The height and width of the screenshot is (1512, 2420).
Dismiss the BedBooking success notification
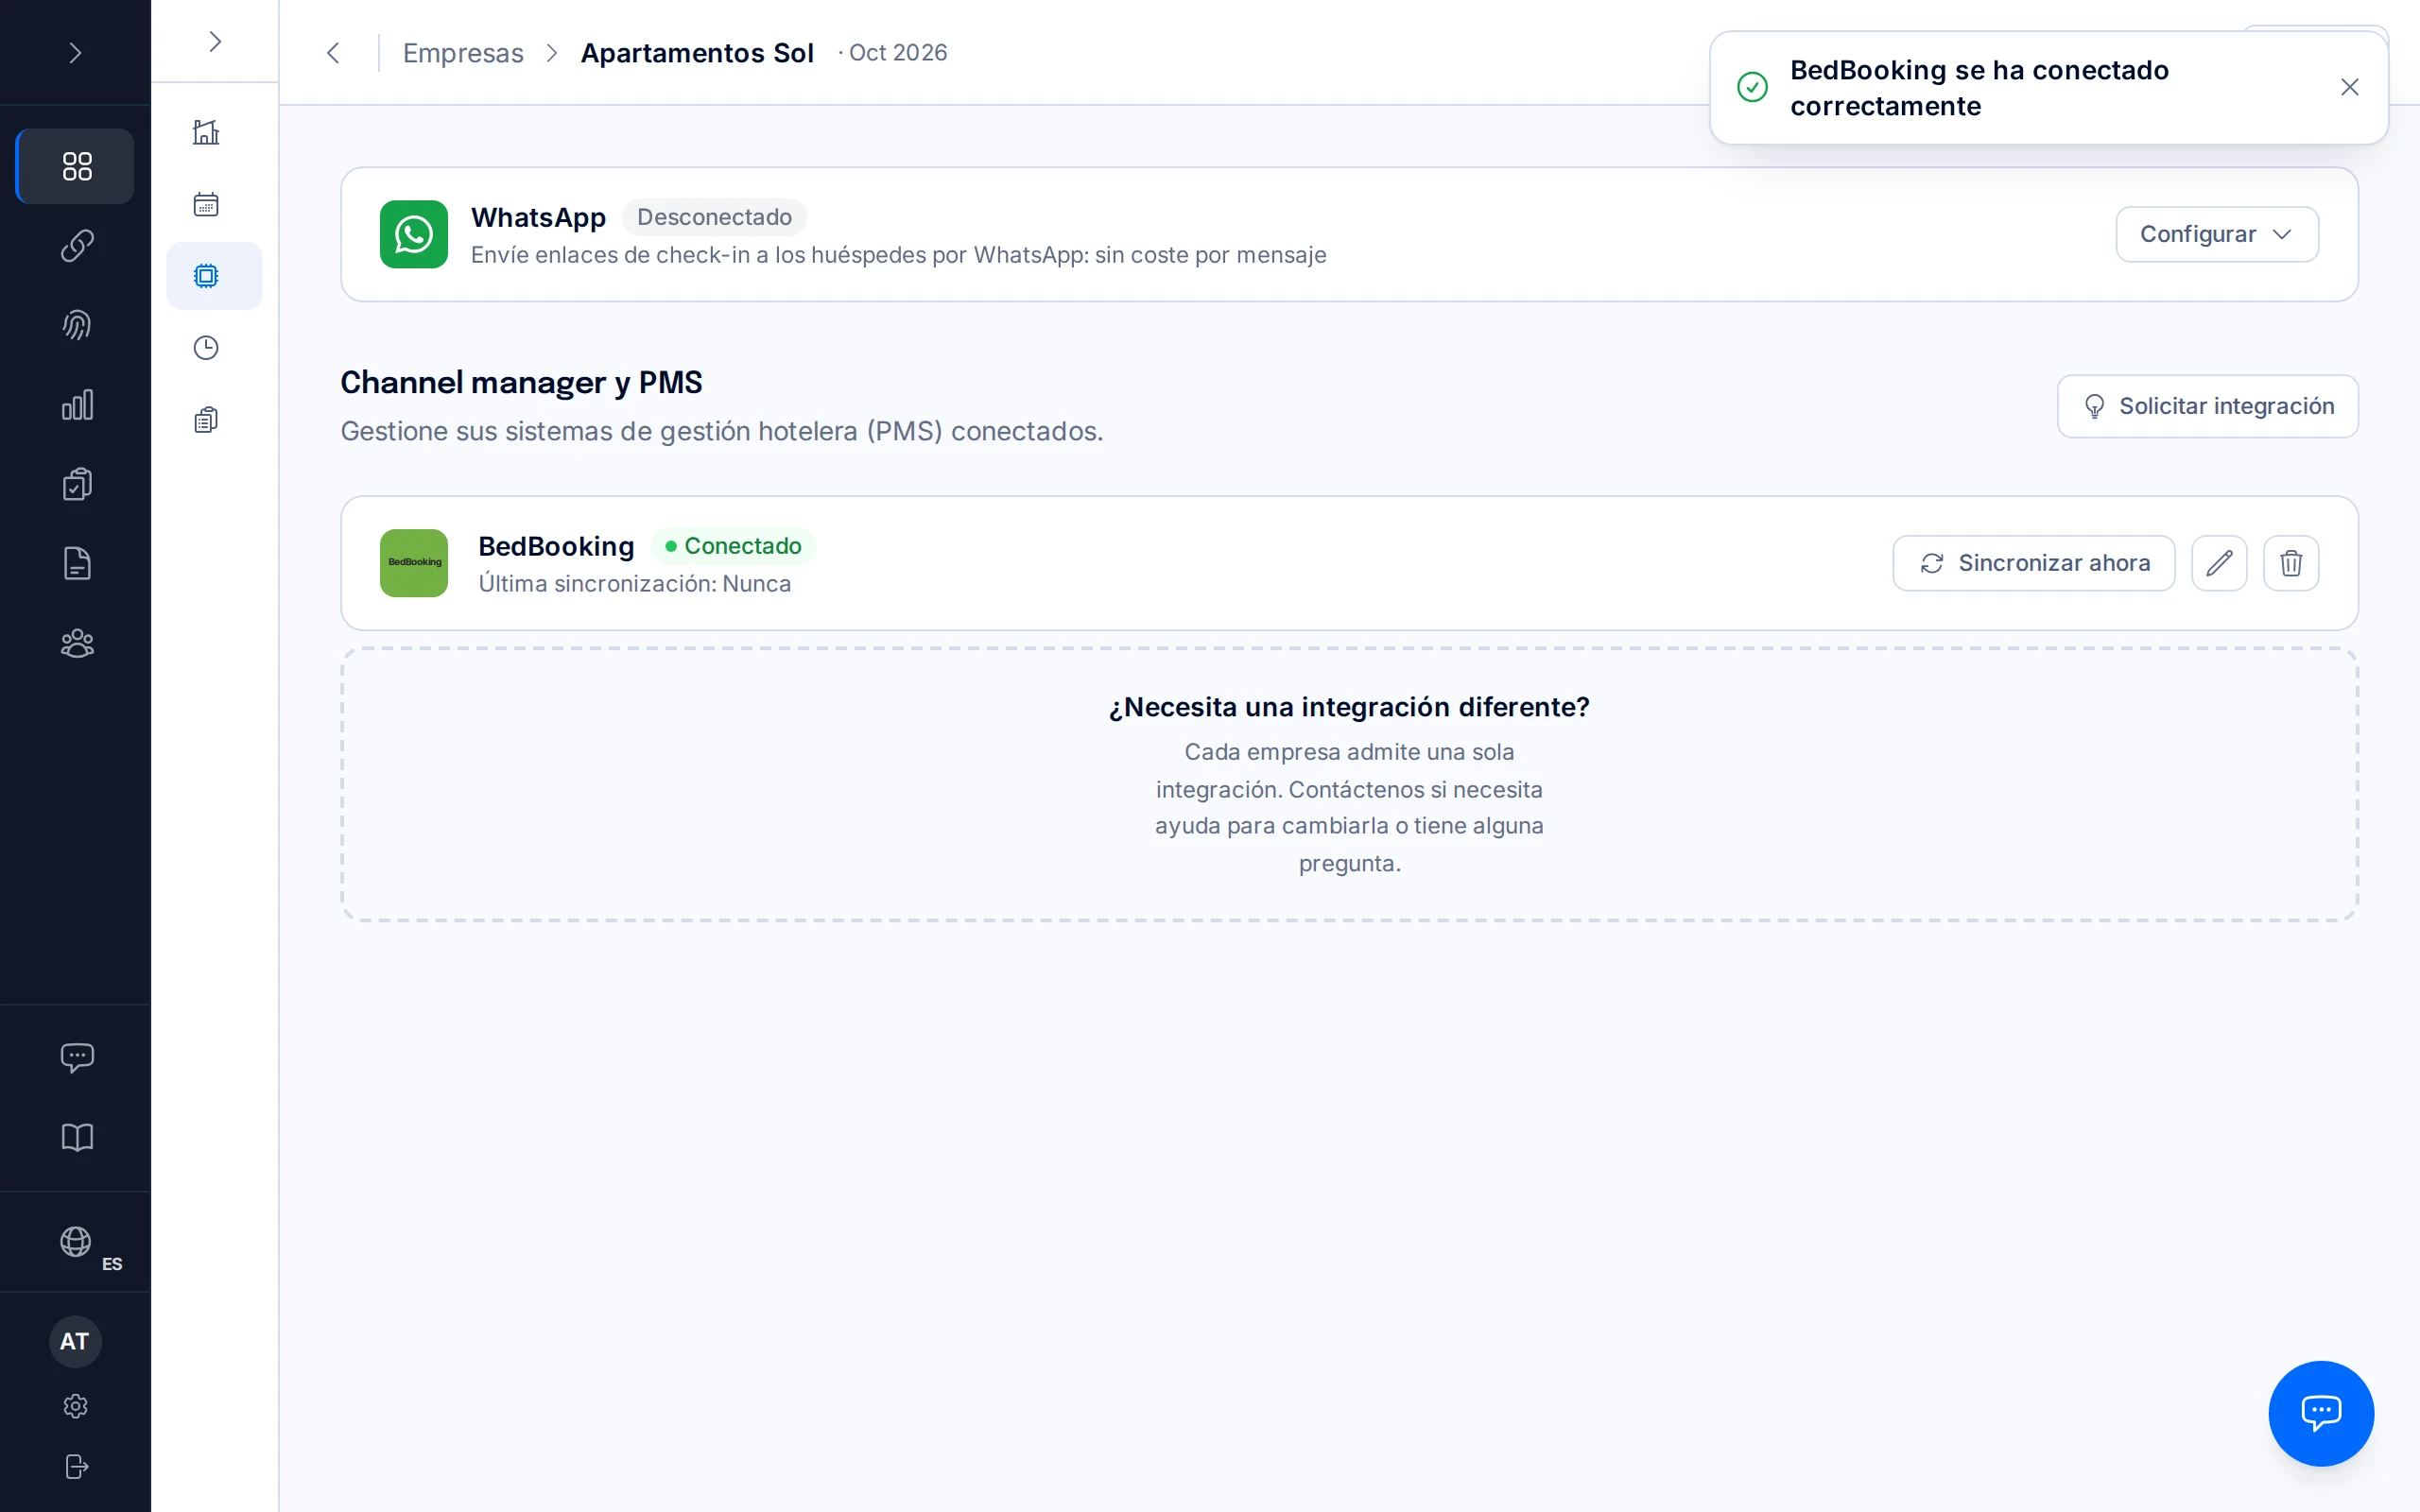(2349, 88)
